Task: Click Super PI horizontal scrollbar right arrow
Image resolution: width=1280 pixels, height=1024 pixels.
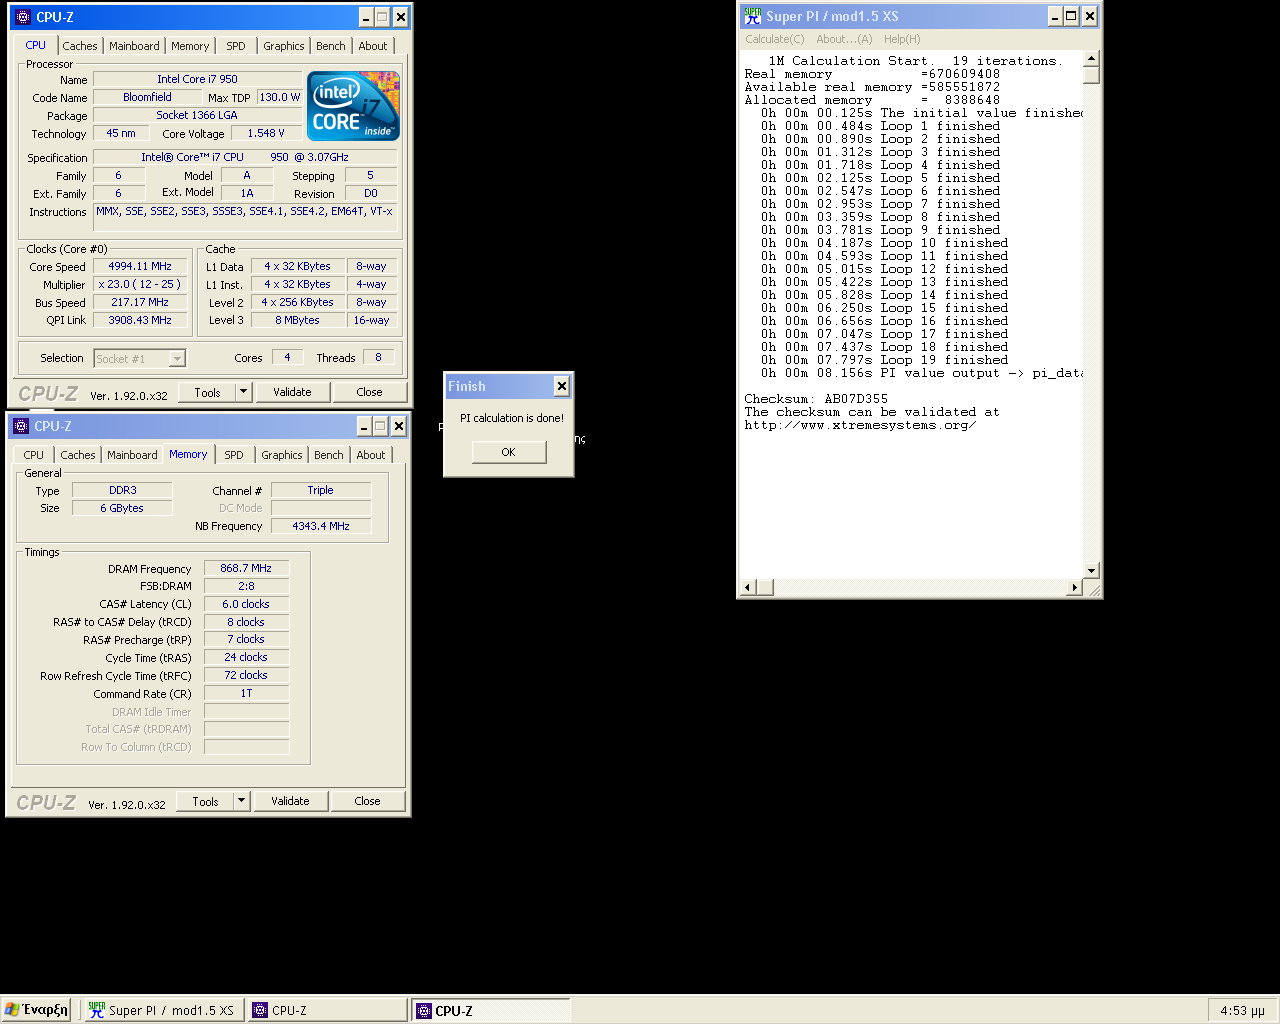Action: 1075,587
